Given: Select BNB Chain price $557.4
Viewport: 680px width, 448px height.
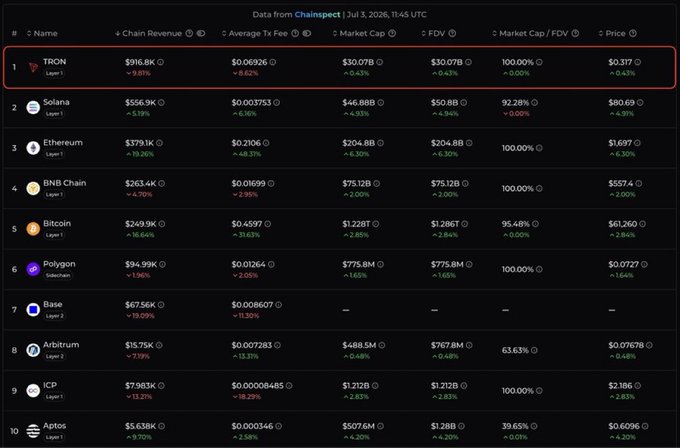Looking at the screenshot, I should [621, 183].
